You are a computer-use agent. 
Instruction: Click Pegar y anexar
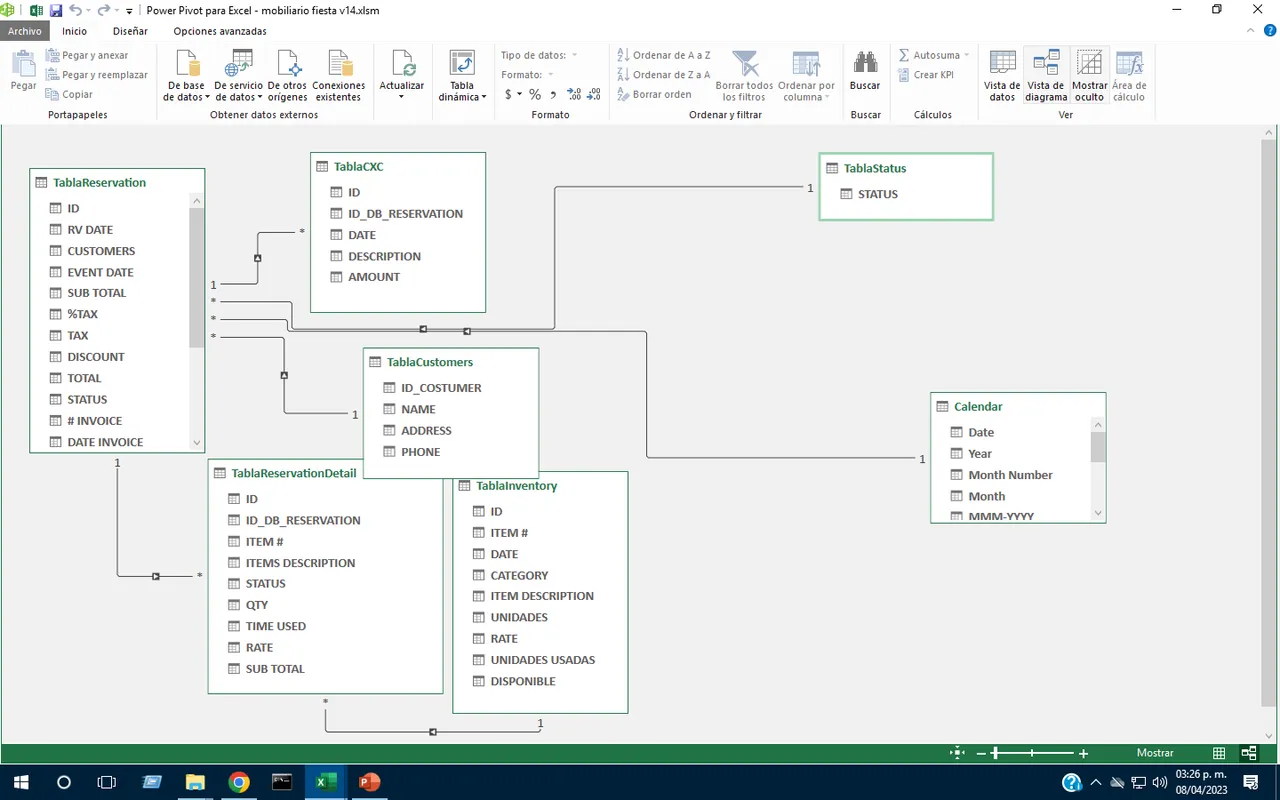click(87, 55)
